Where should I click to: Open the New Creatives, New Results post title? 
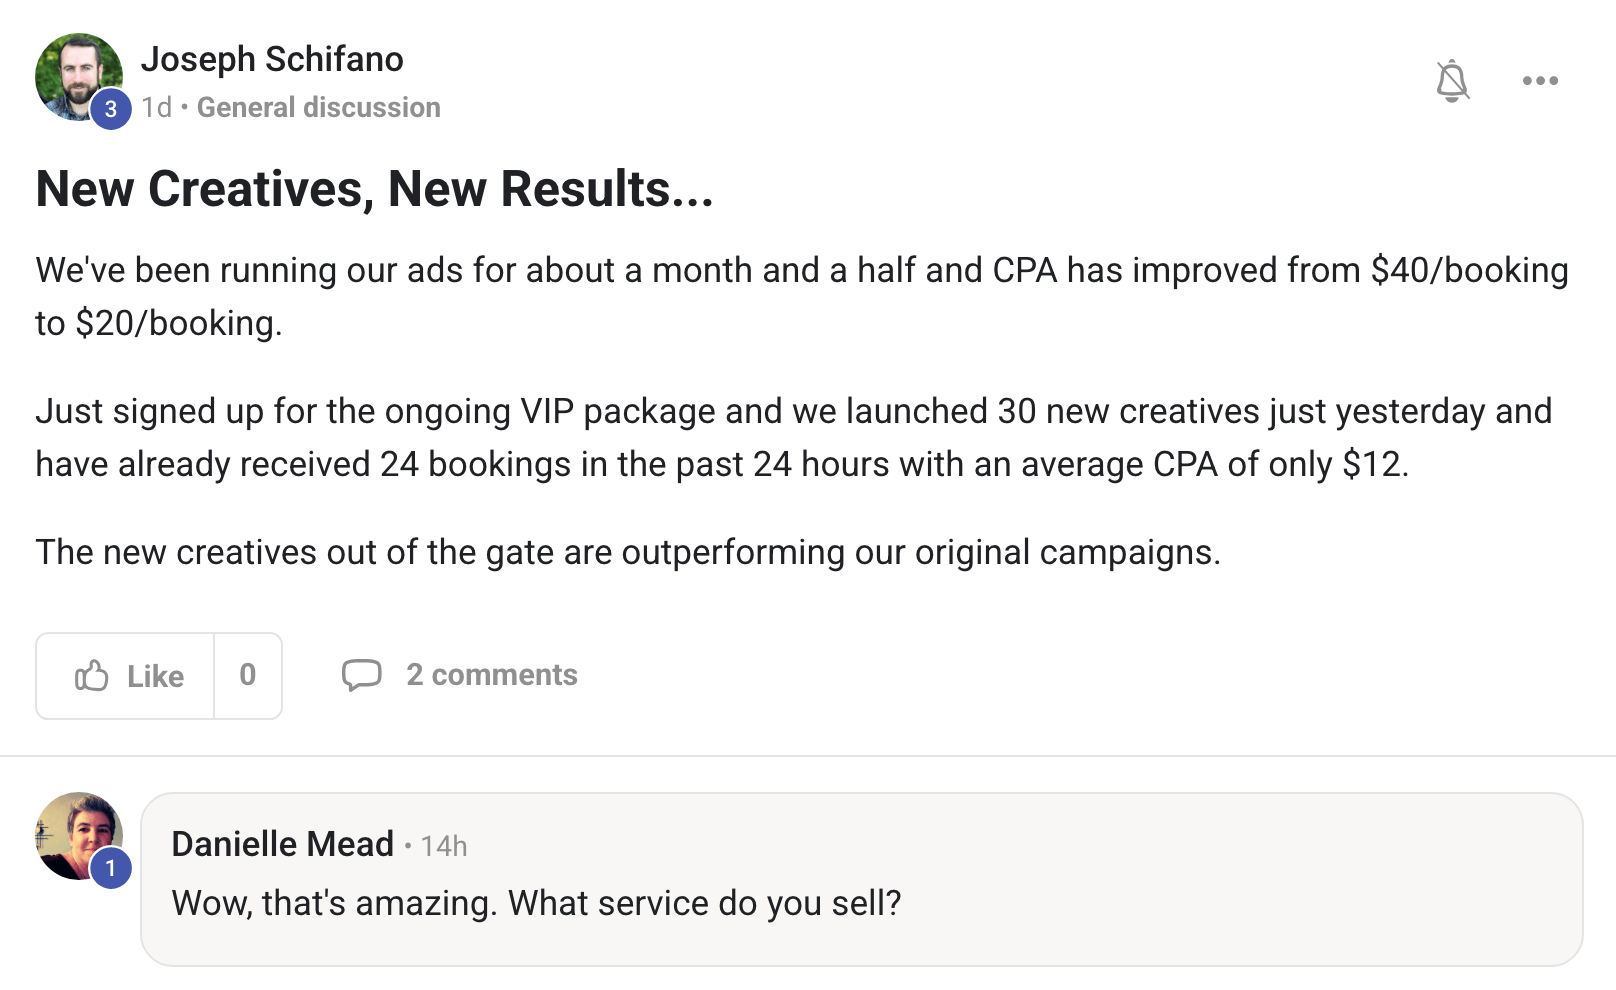374,189
